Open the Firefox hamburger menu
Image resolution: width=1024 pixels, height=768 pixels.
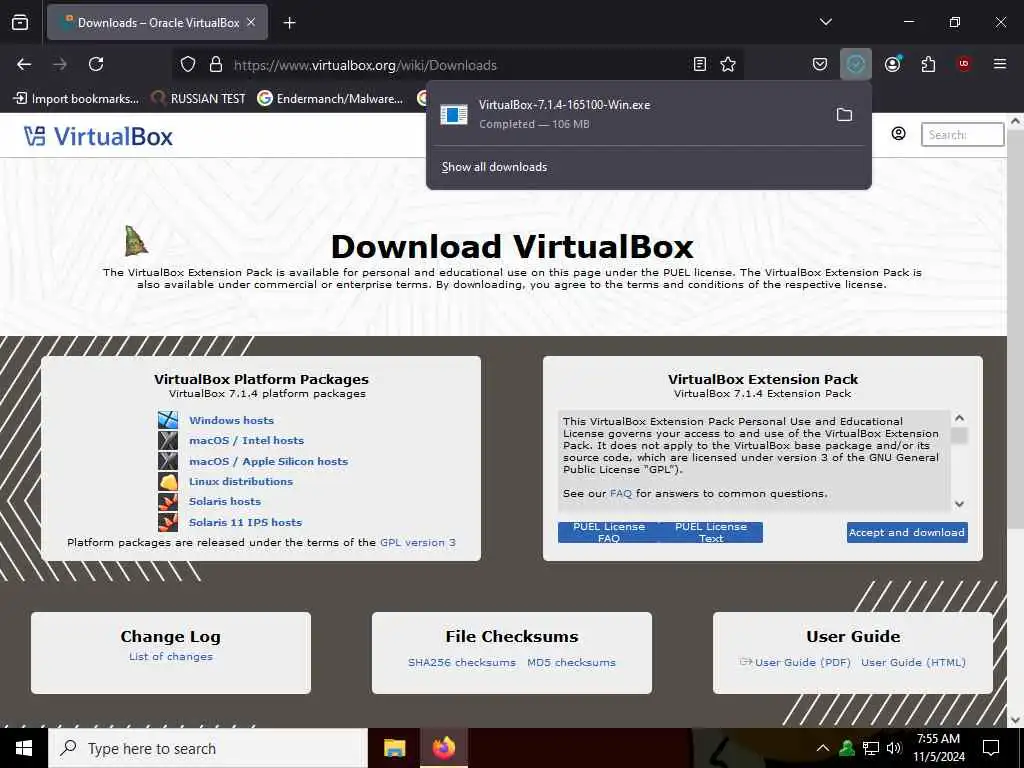(1000, 64)
